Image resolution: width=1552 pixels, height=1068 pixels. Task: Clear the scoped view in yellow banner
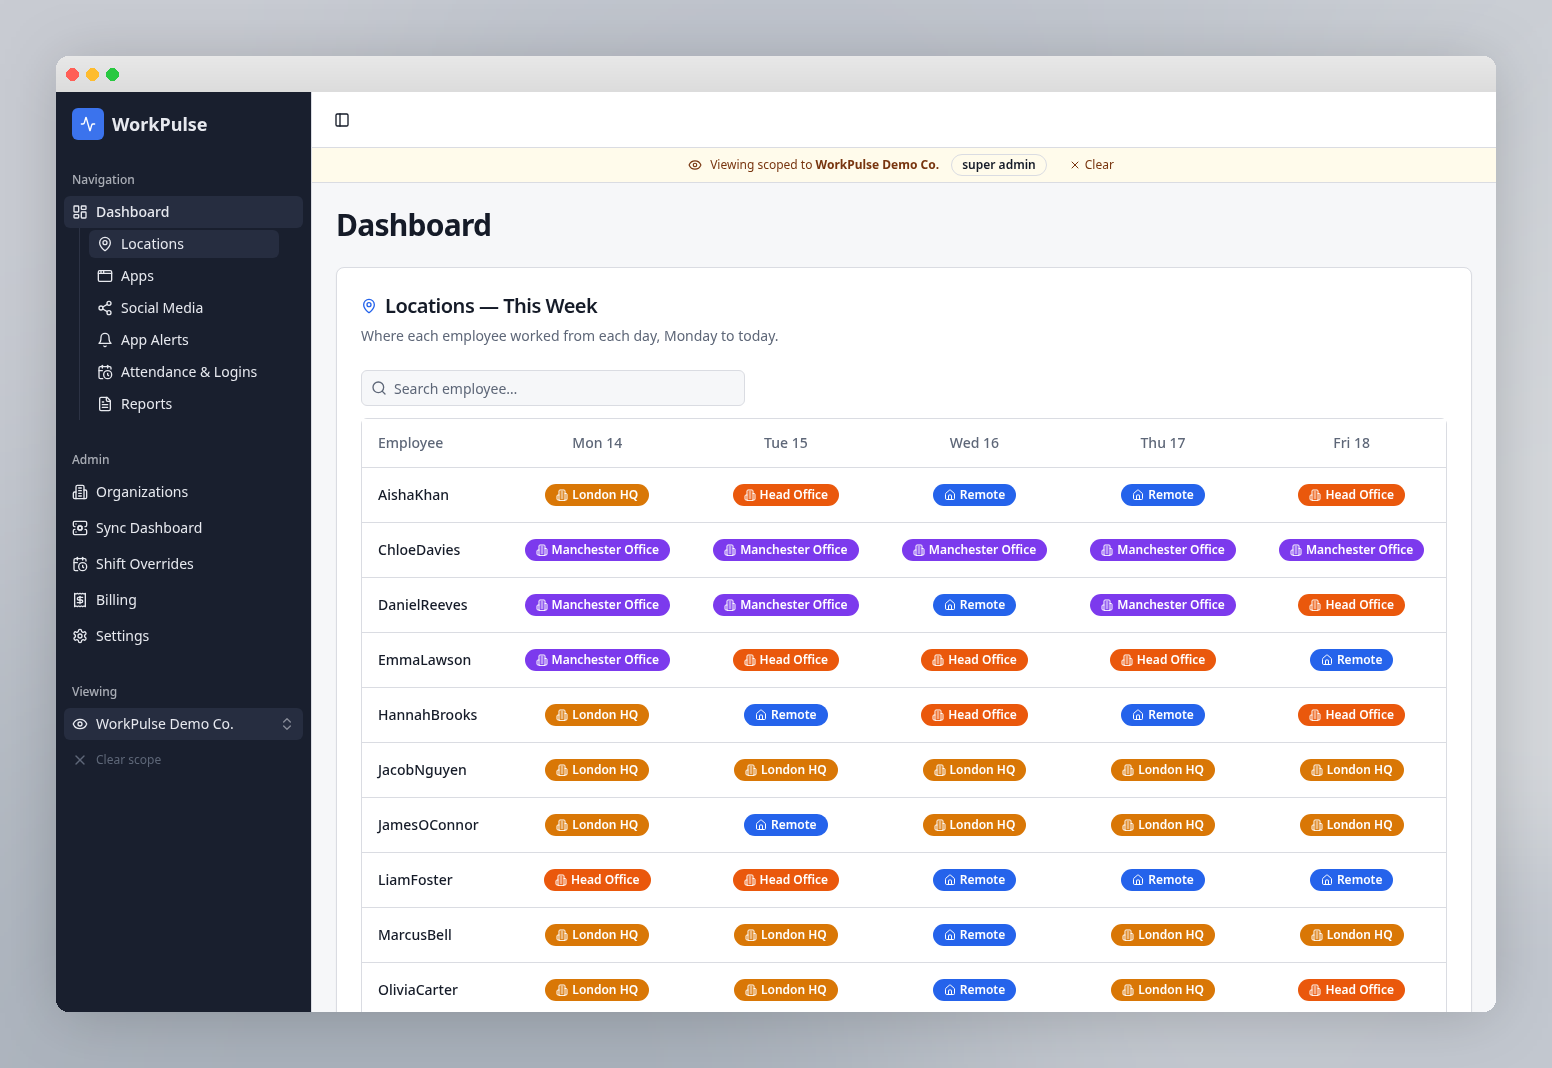click(x=1092, y=165)
